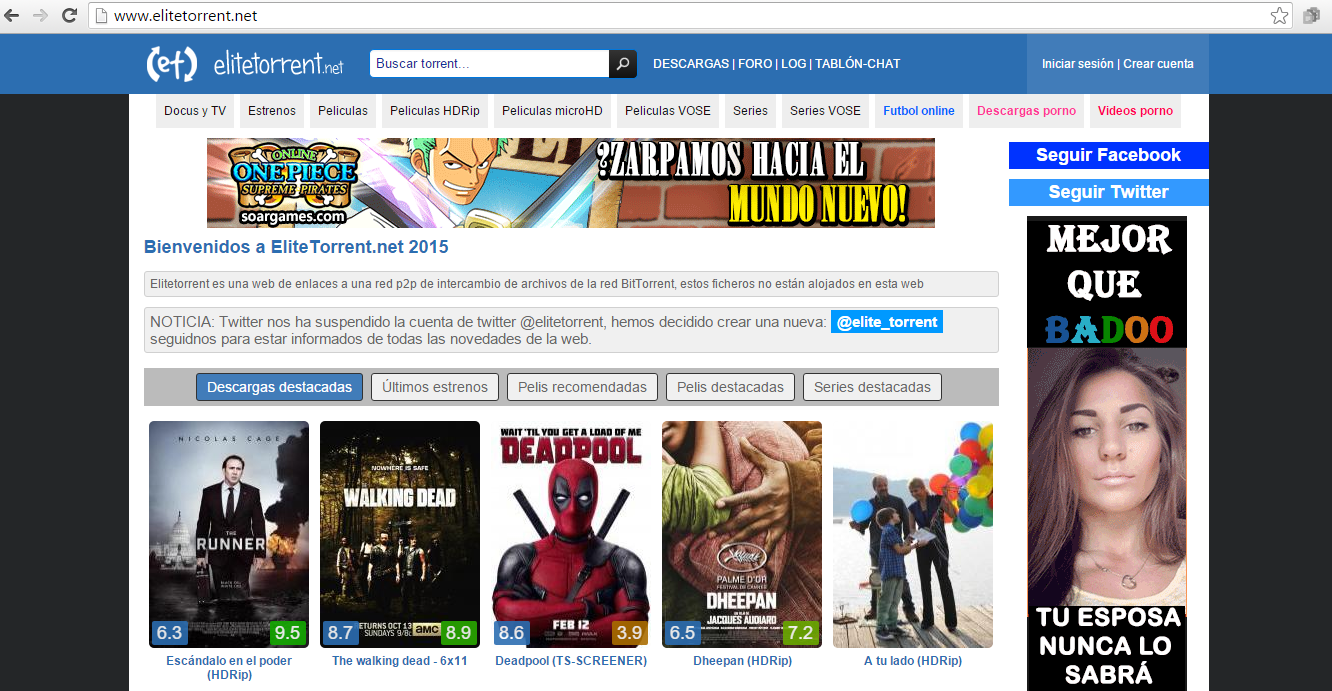Open the Deadpool poster
Viewport: 1332px width, 691px height.
[571, 534]
